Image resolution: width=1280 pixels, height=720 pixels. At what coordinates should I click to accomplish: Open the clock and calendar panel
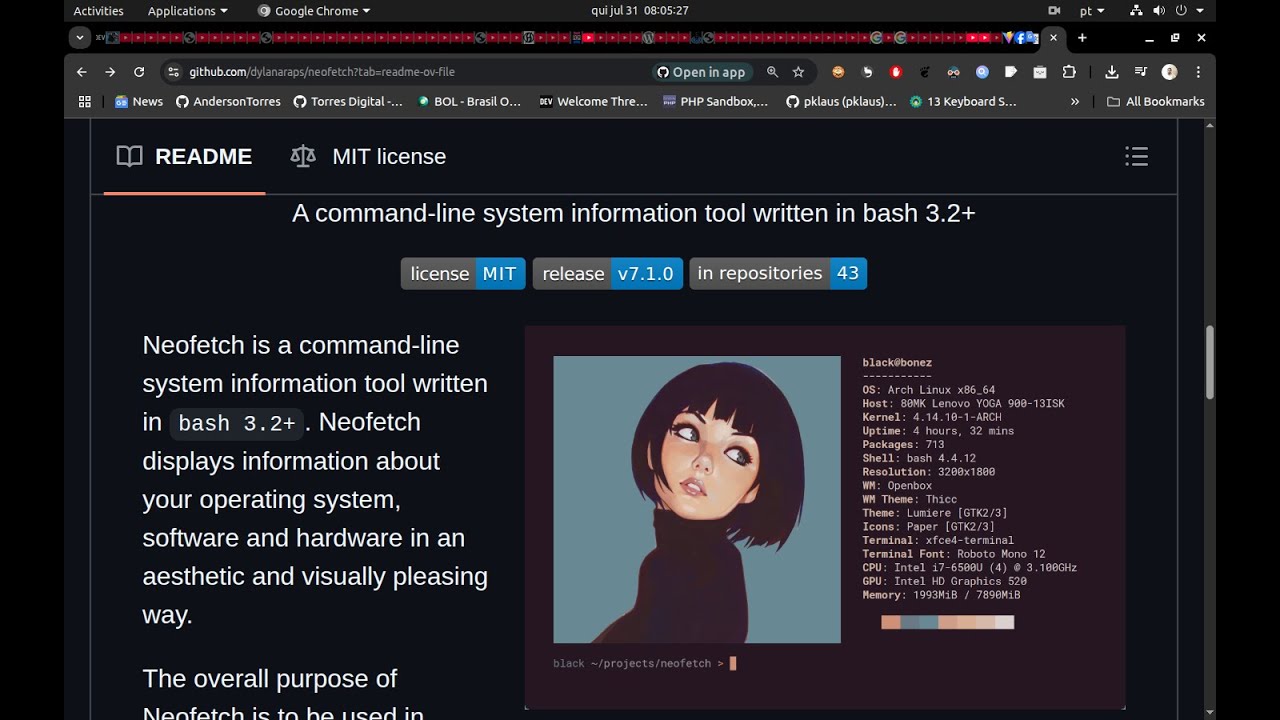click(640, 11)
